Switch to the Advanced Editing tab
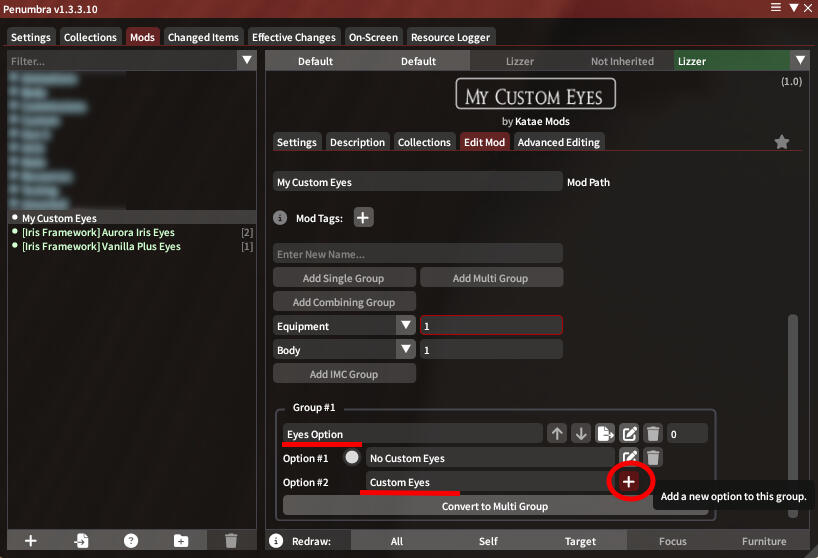818x558 pixels. [559, 142]
